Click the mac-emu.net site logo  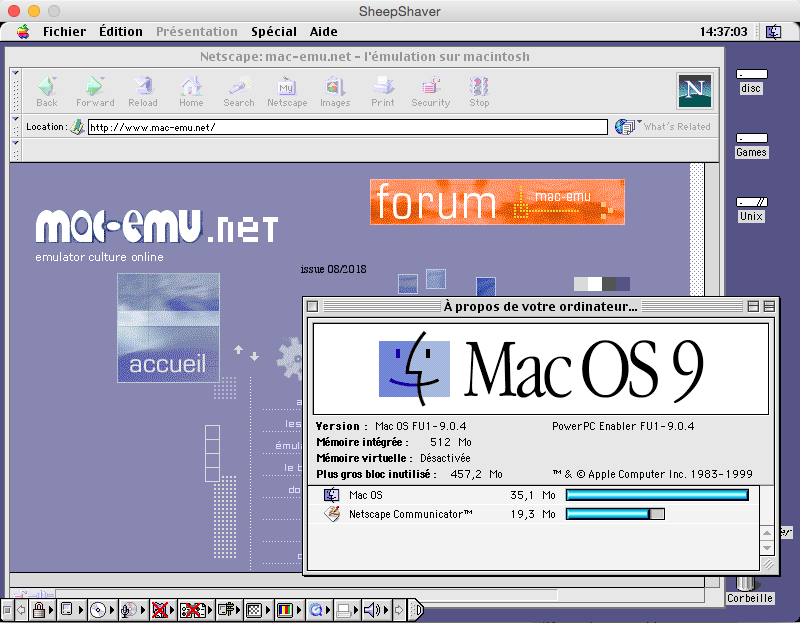157,226
